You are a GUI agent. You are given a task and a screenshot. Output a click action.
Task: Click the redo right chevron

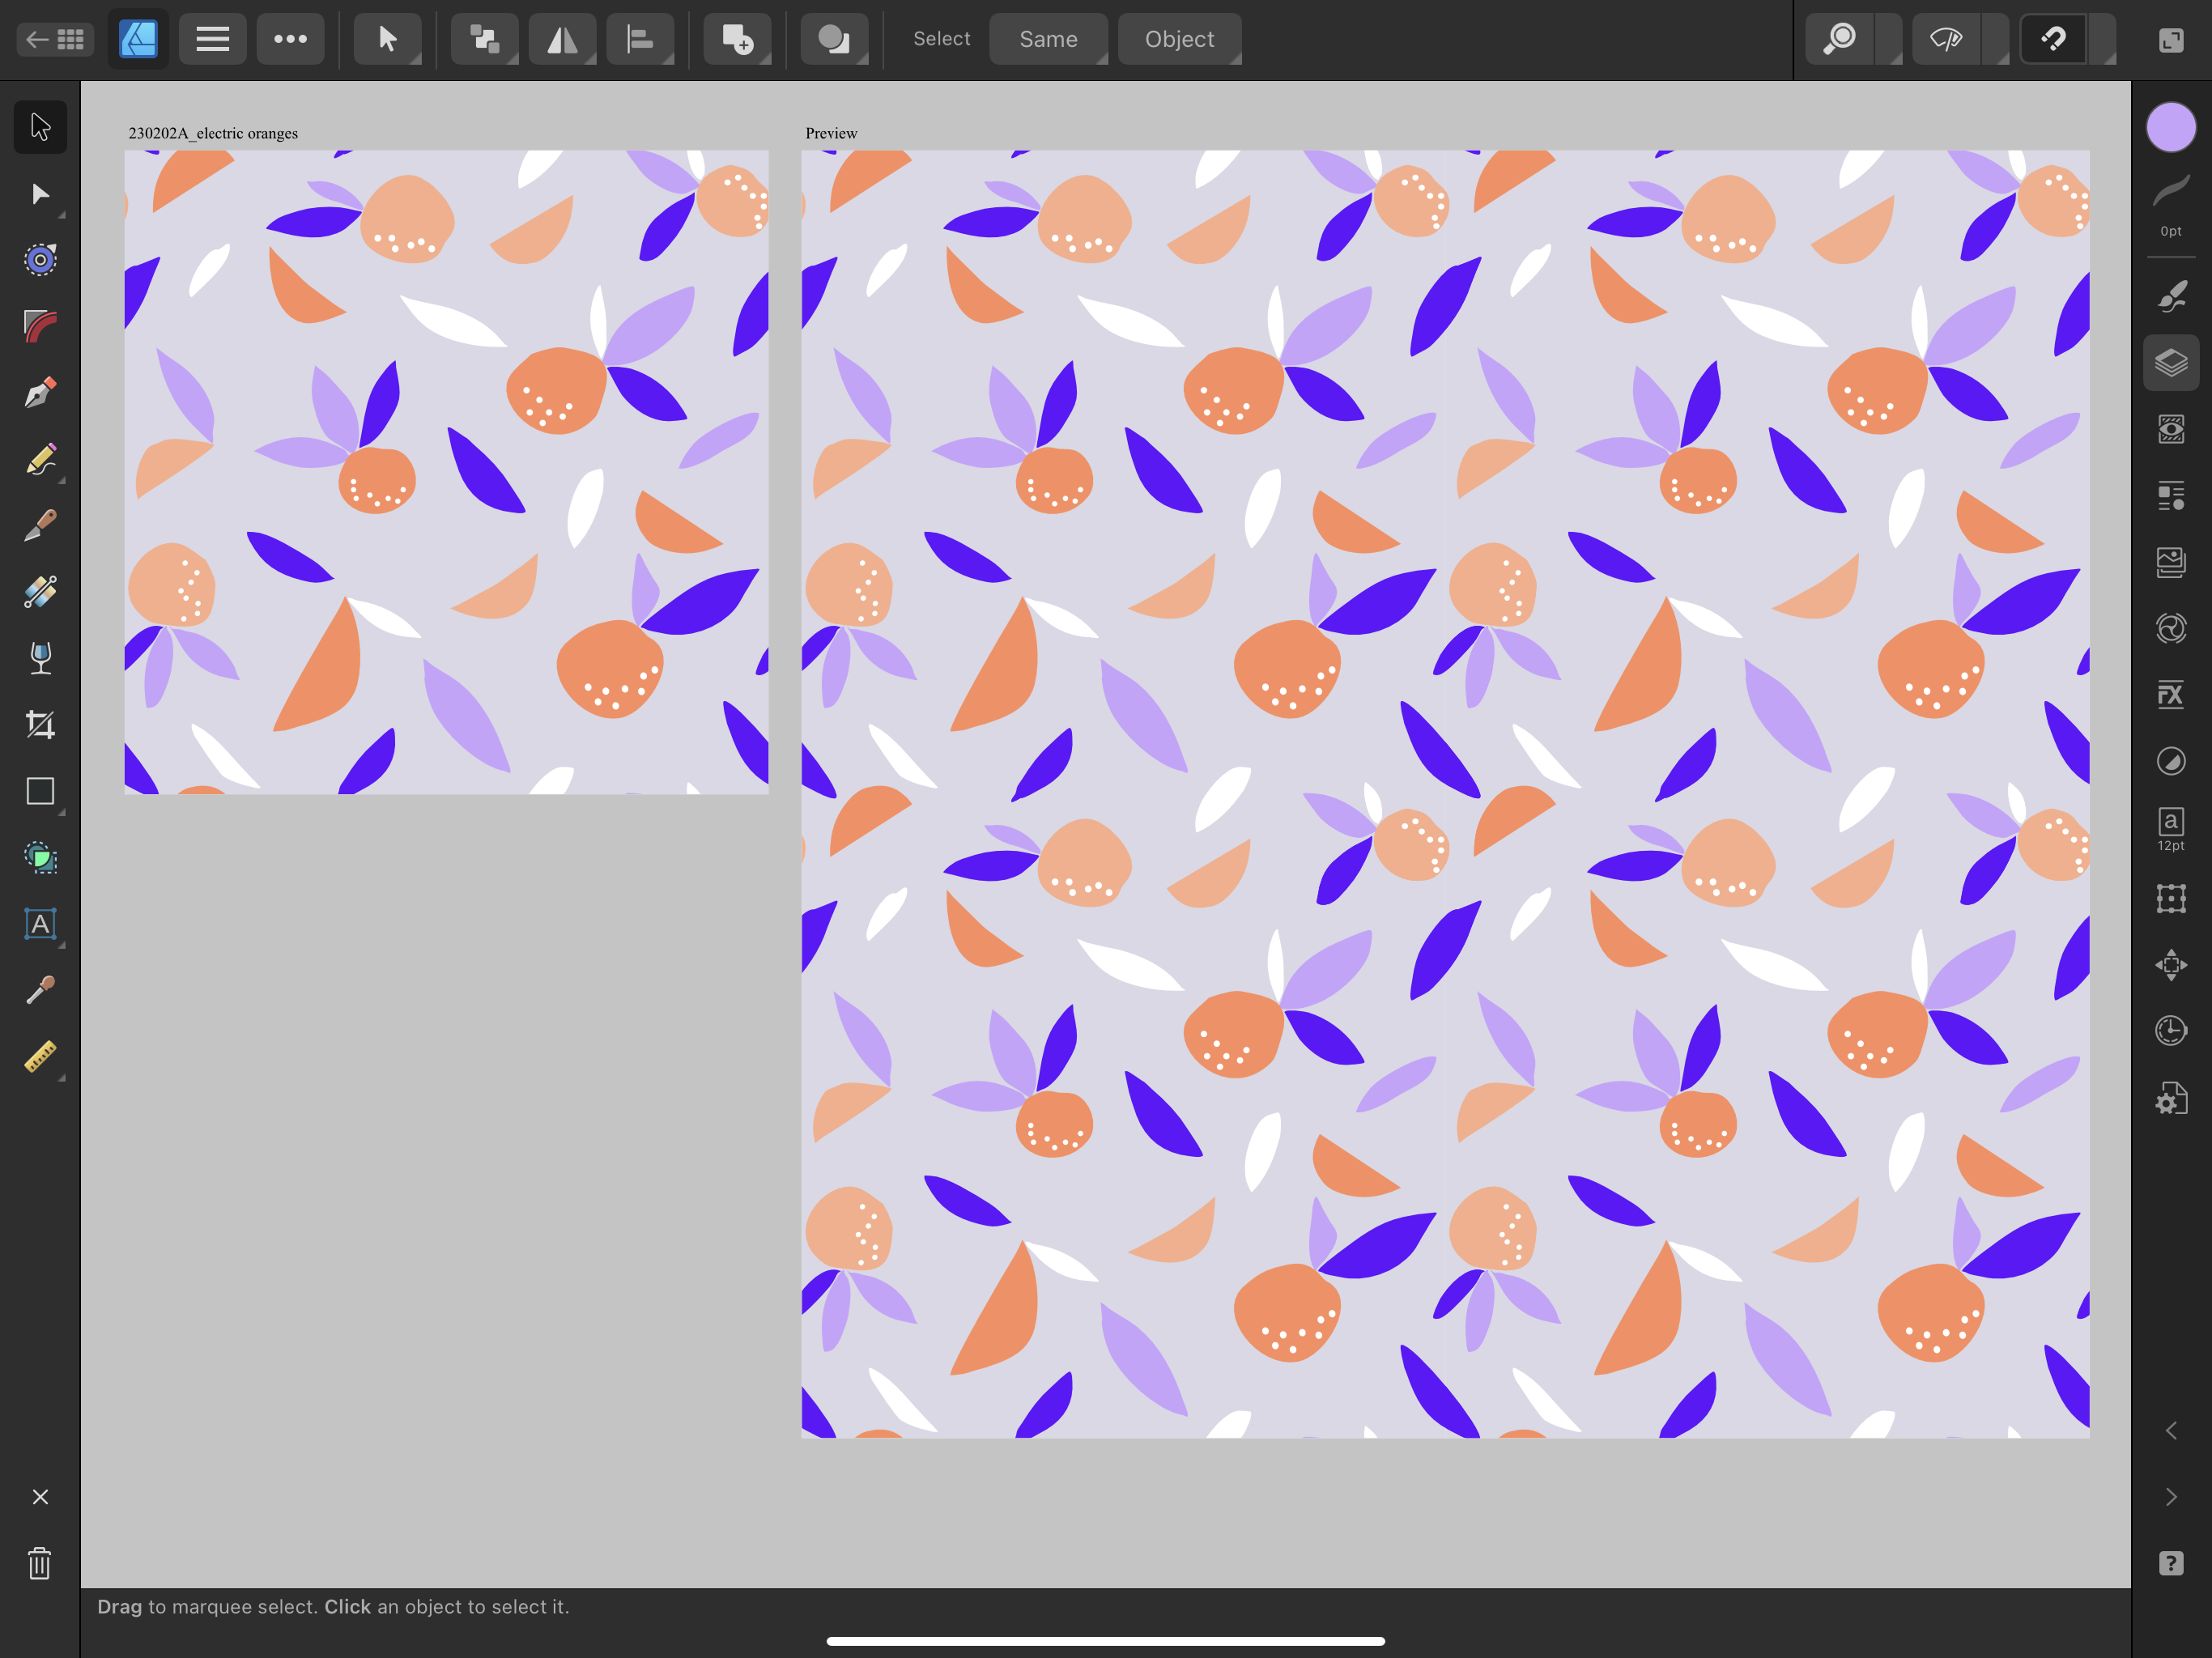(x=2171, y=1497)
